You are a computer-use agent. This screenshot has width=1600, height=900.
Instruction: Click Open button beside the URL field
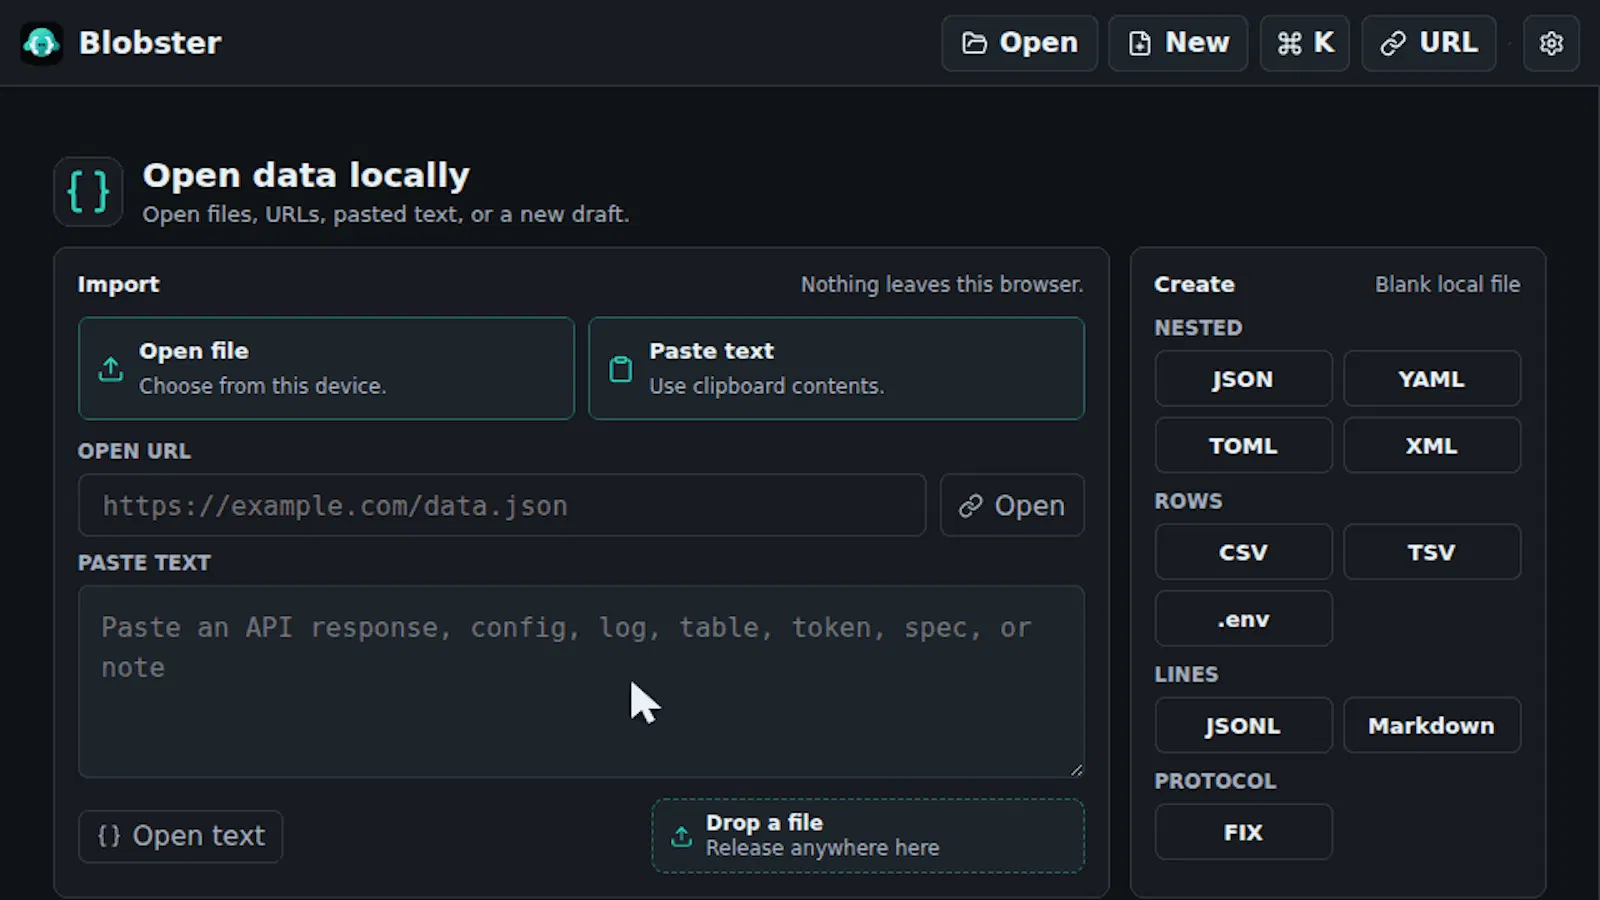coord(1012,505)
